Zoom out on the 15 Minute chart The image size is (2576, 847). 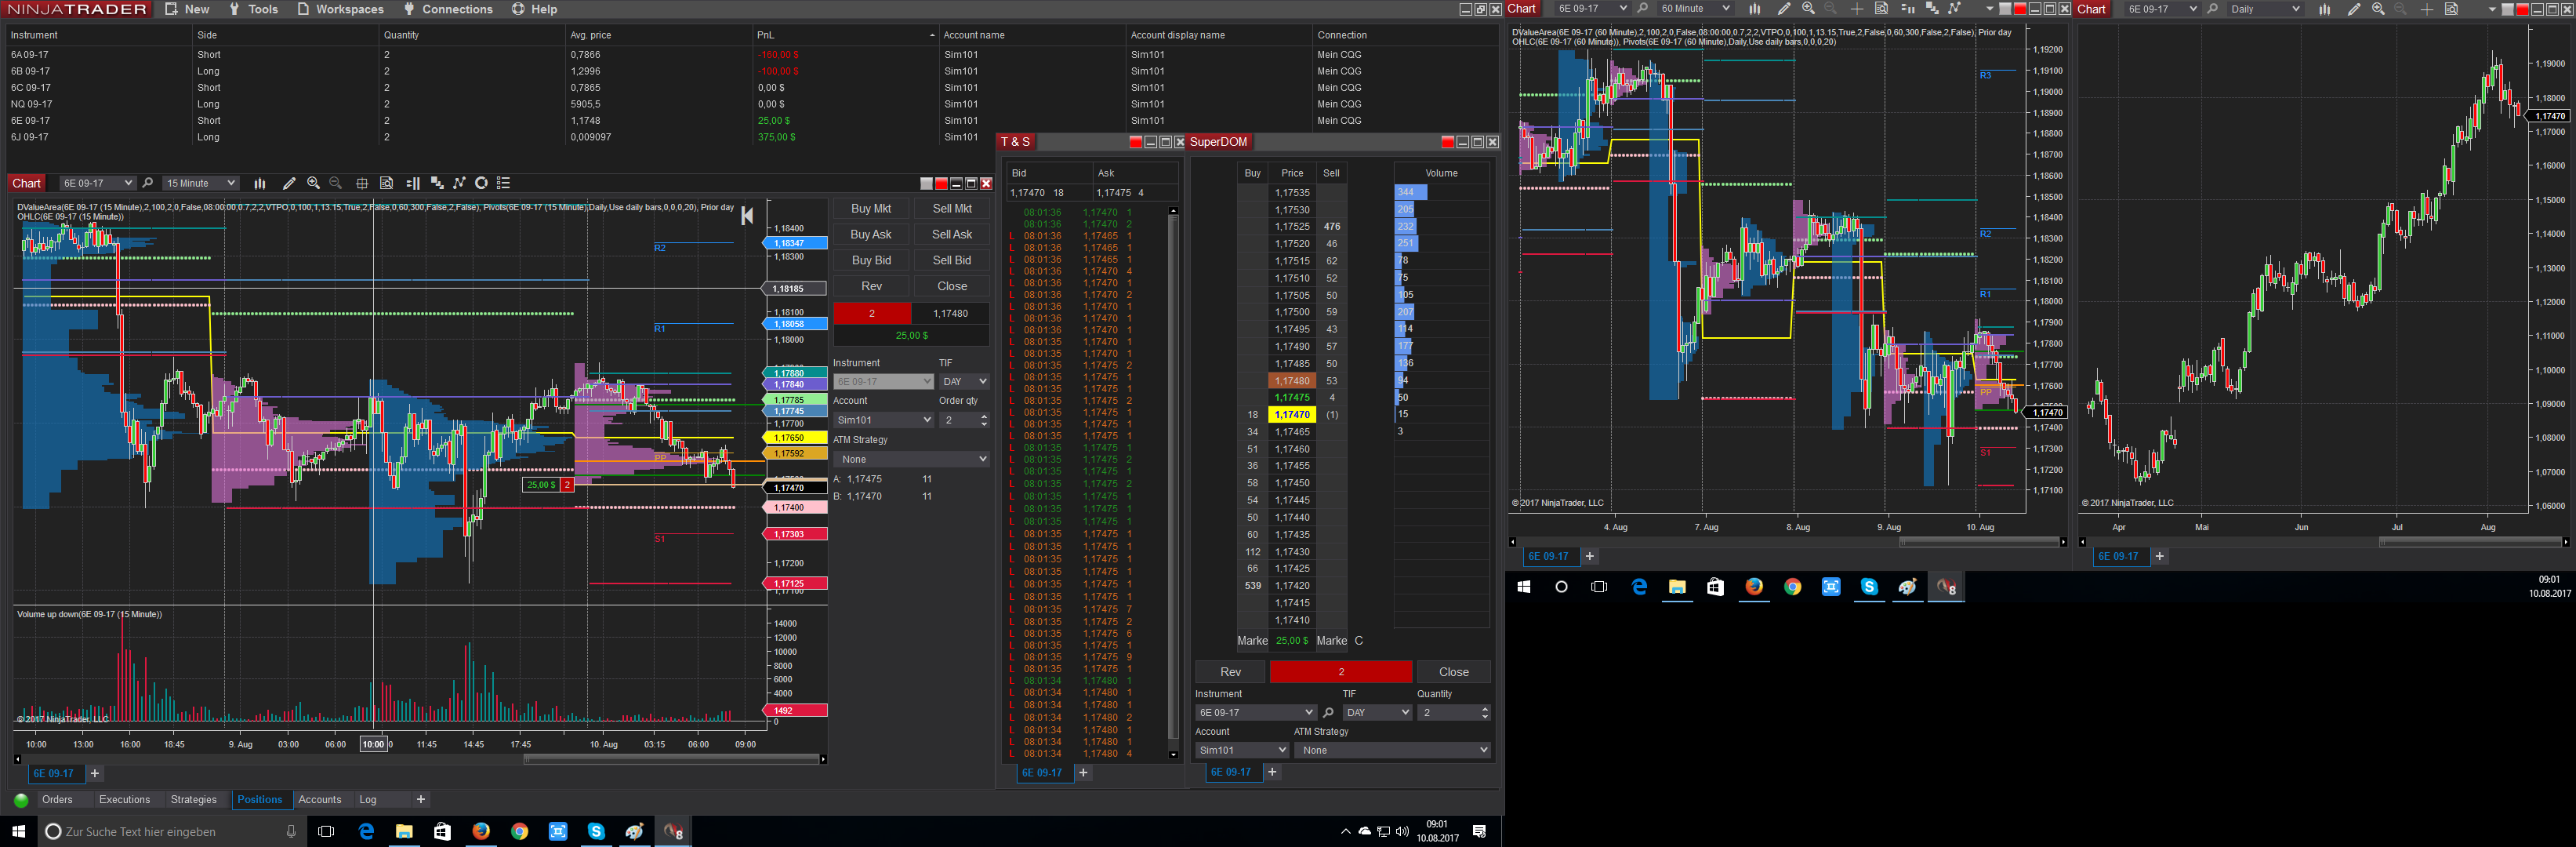(336, 183)
